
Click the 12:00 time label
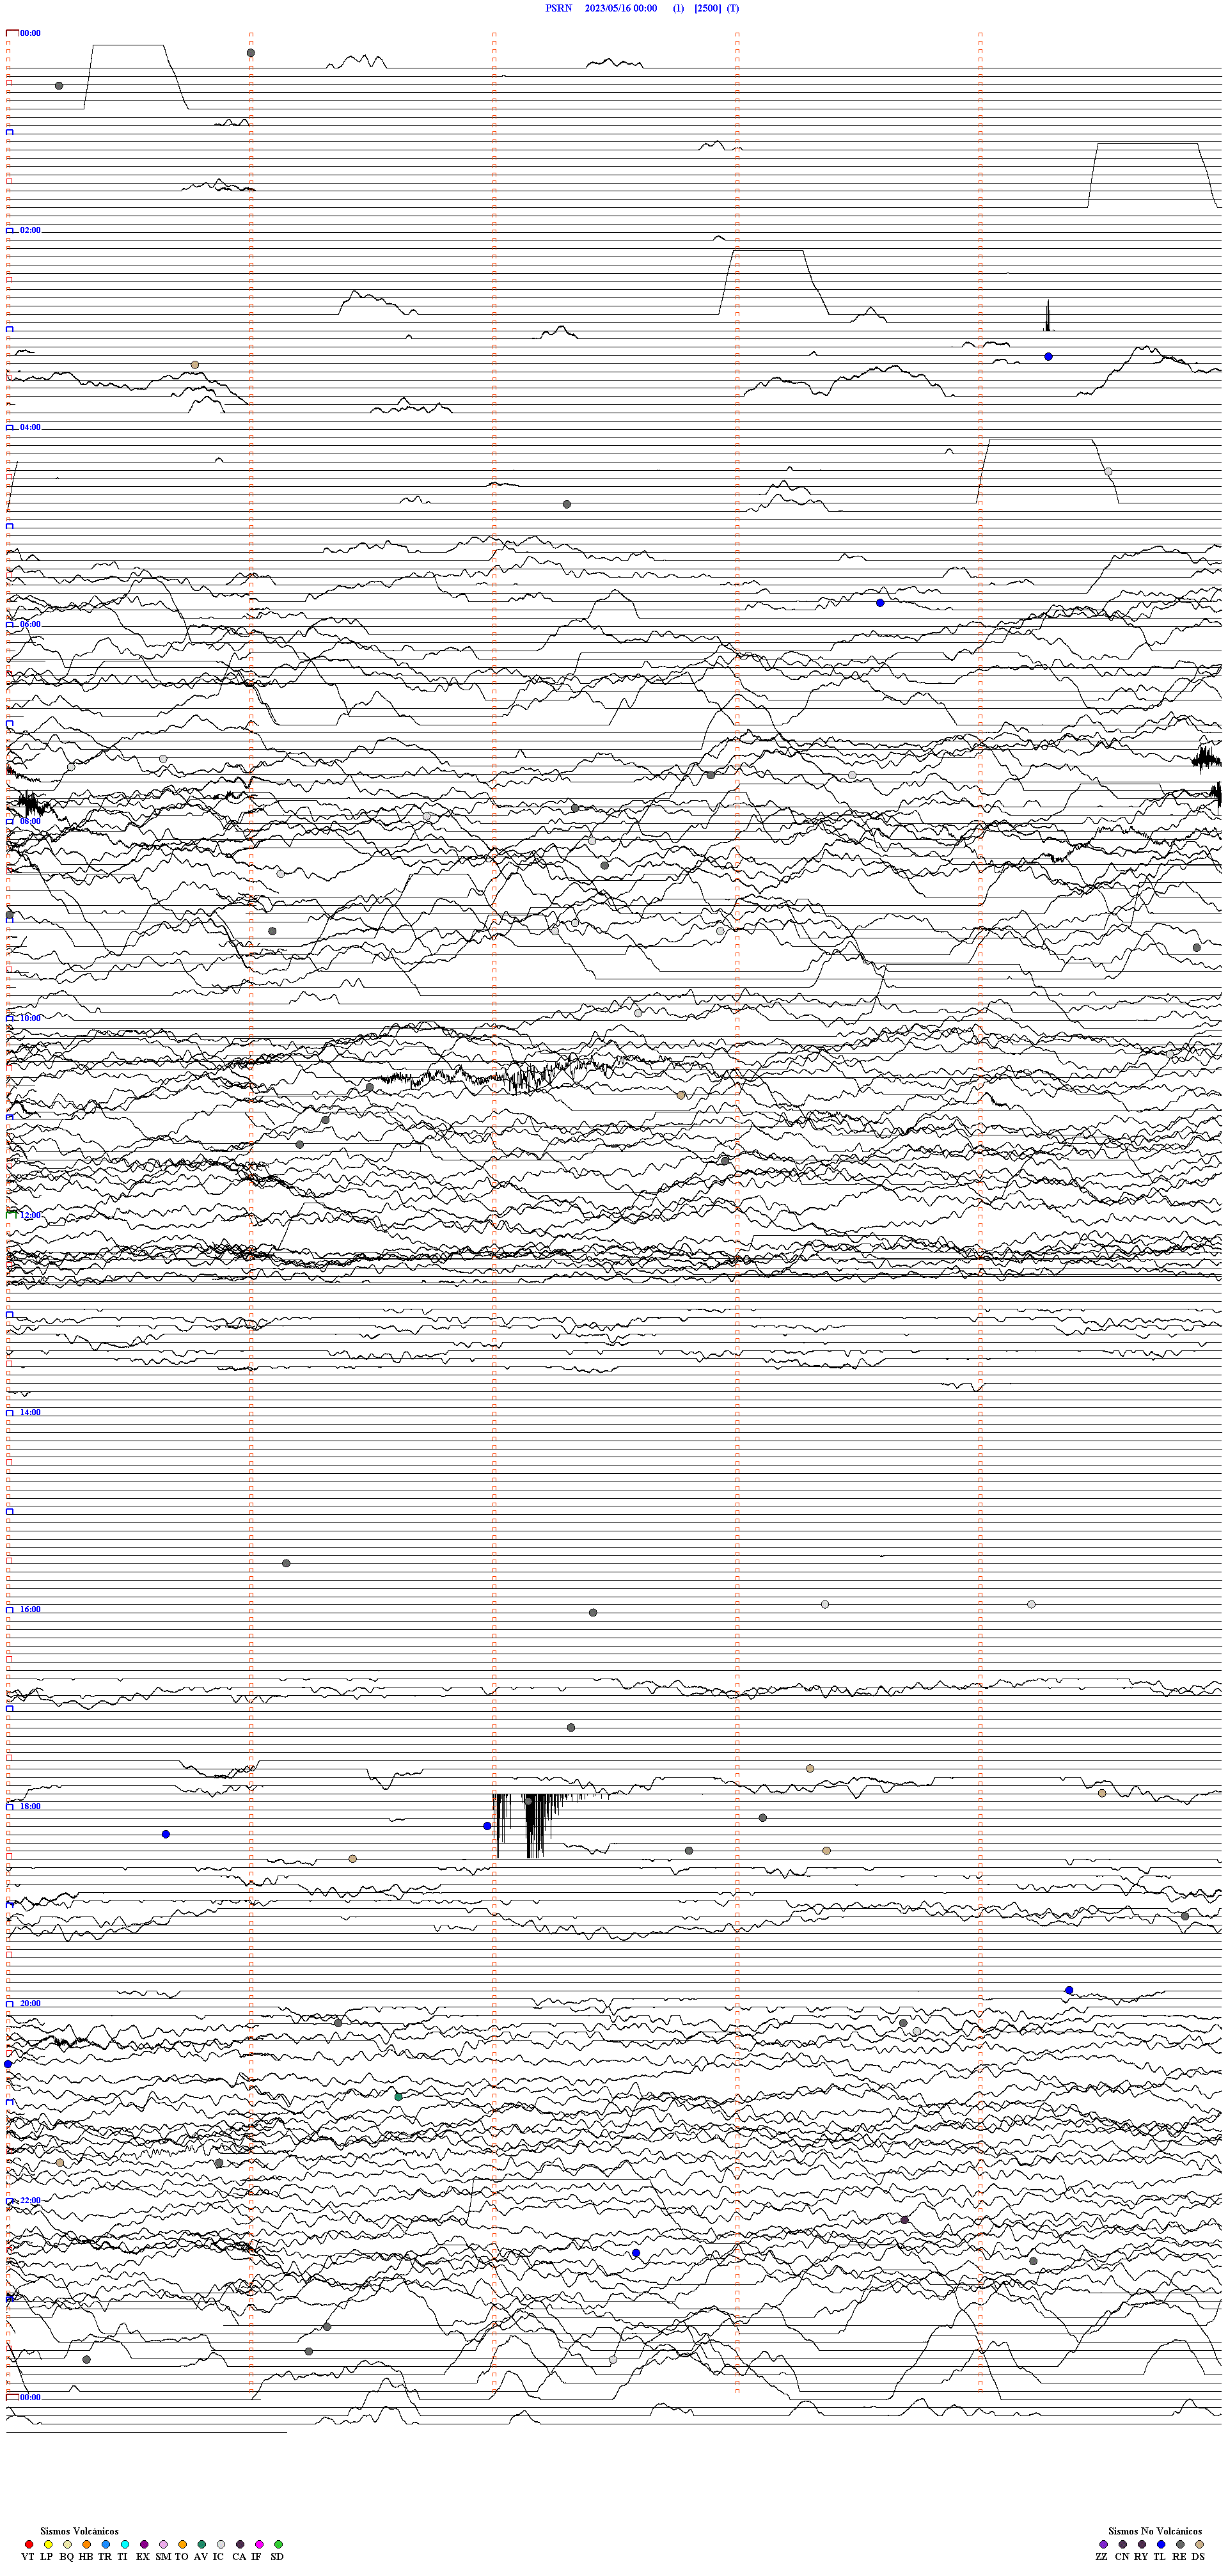pos(30,1215)
